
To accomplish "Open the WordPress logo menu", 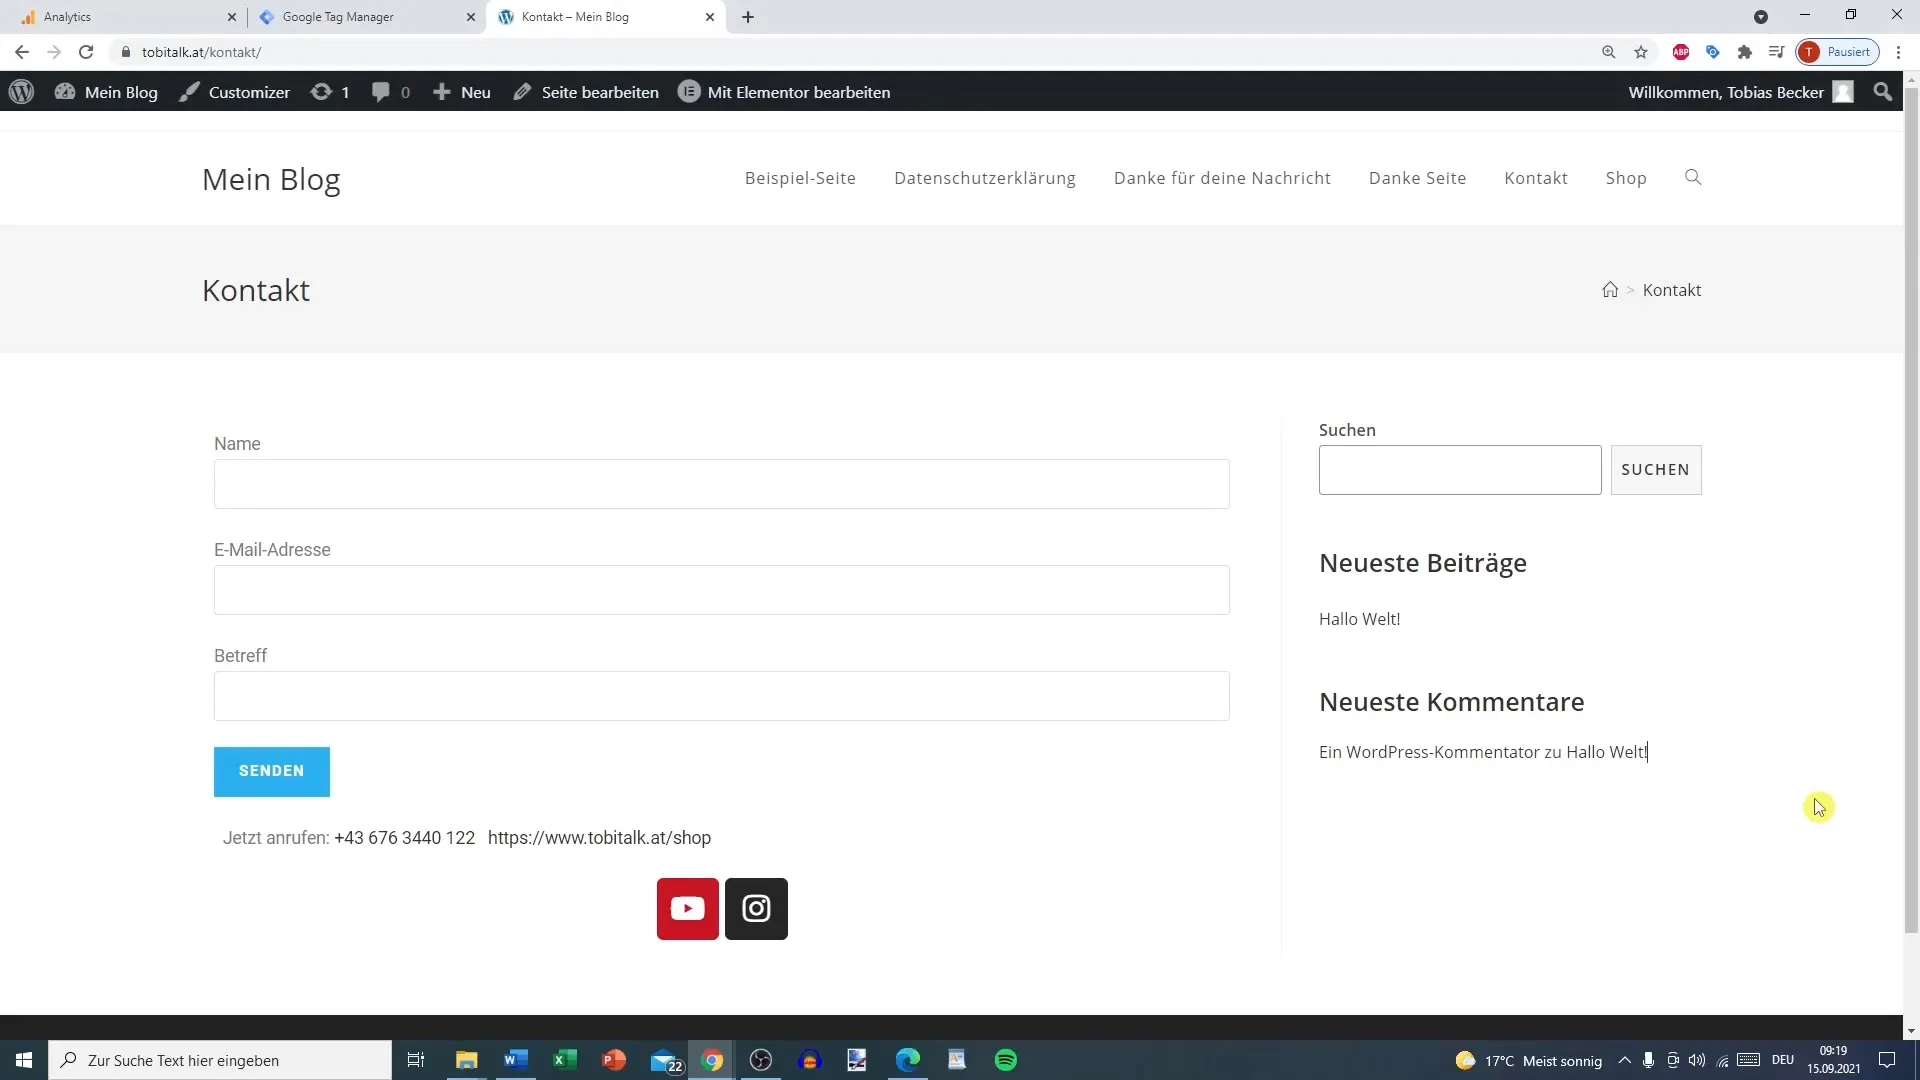I will pos(21,92).
